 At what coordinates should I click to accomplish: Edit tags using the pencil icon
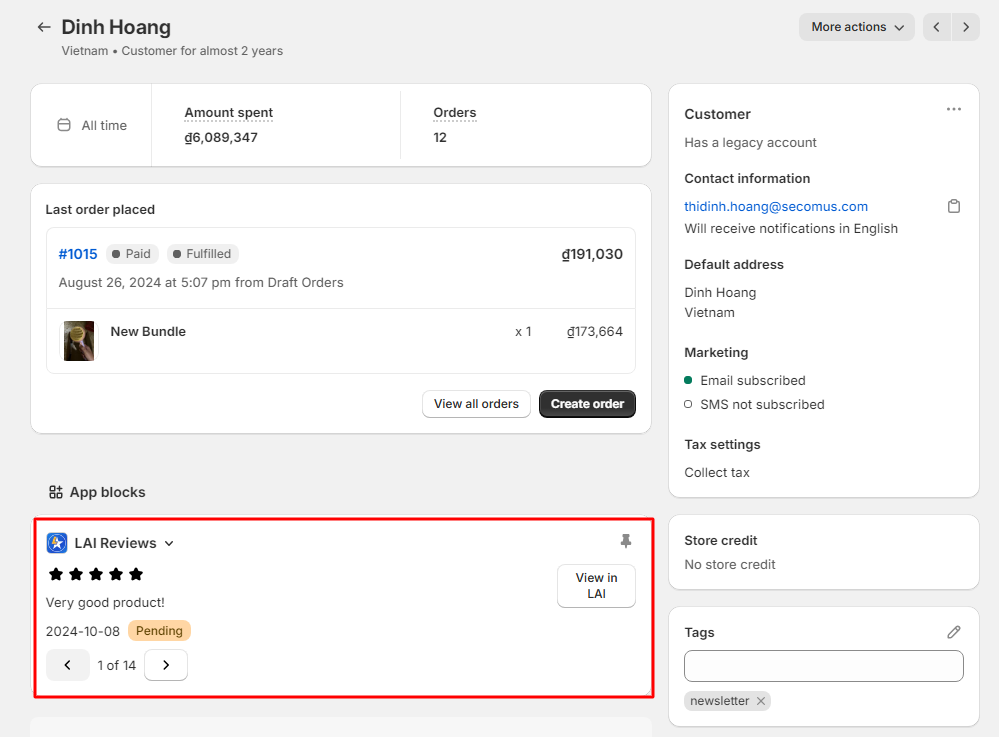(953, 632)
